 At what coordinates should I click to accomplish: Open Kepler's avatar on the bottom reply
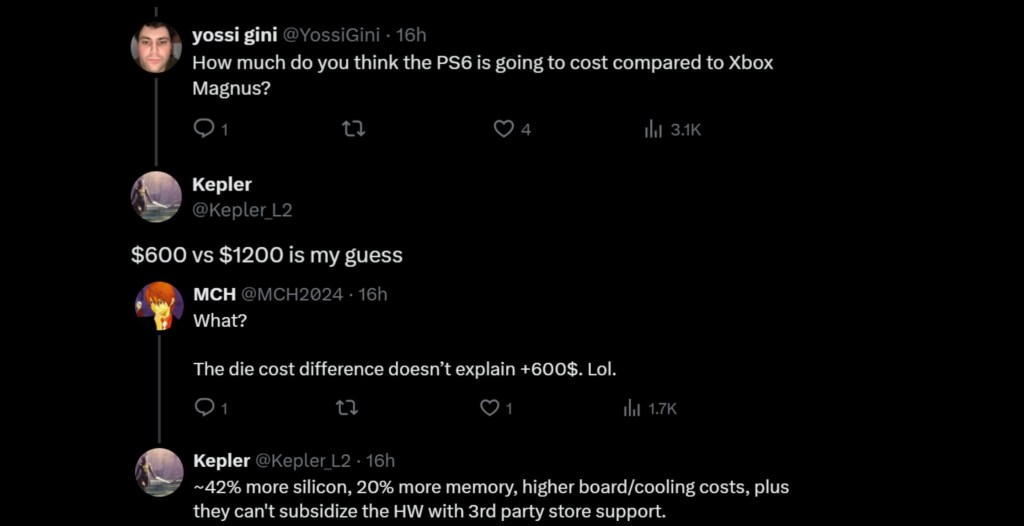click(x=159, y=472)
